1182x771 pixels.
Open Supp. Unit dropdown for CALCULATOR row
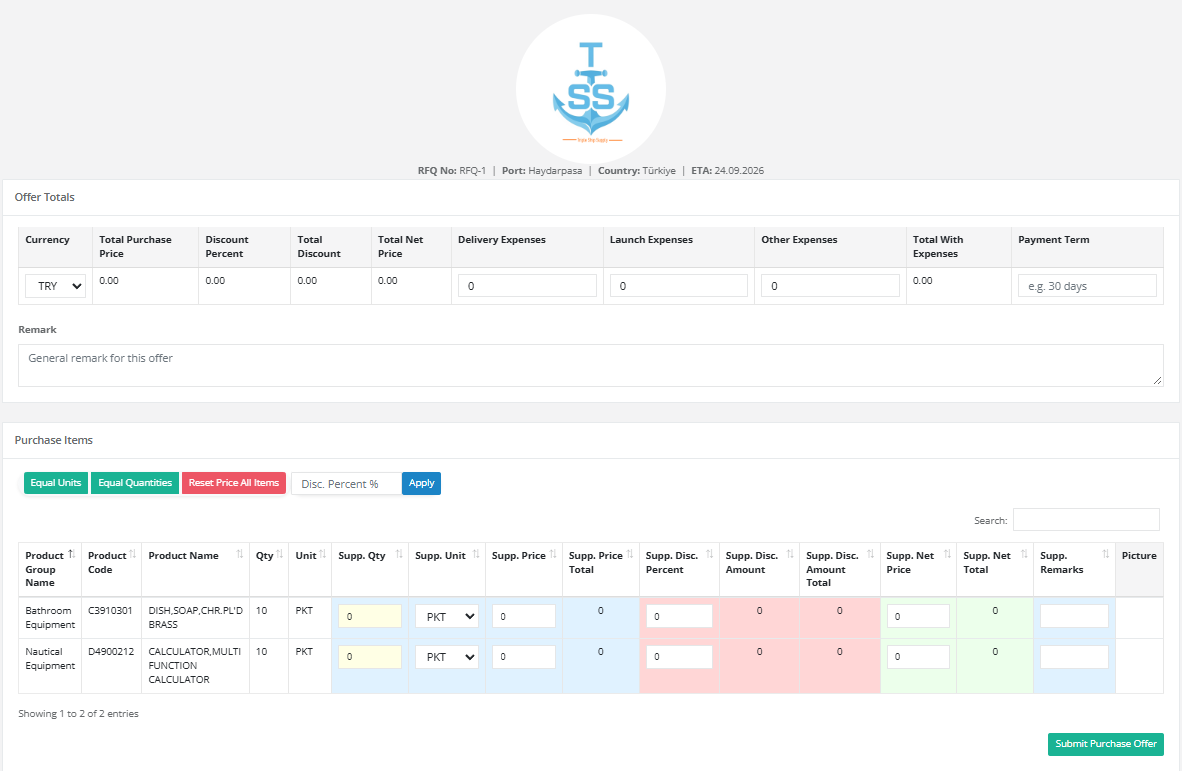coord(447,656)
